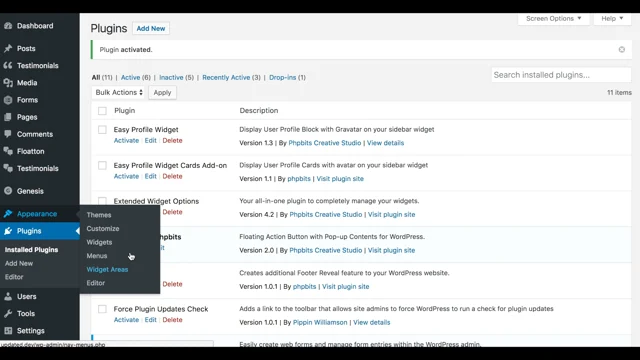Screen dimensions: 640x360
Task: Activate Force Plugin Updates Check plugin
Action: coord(126,320)
